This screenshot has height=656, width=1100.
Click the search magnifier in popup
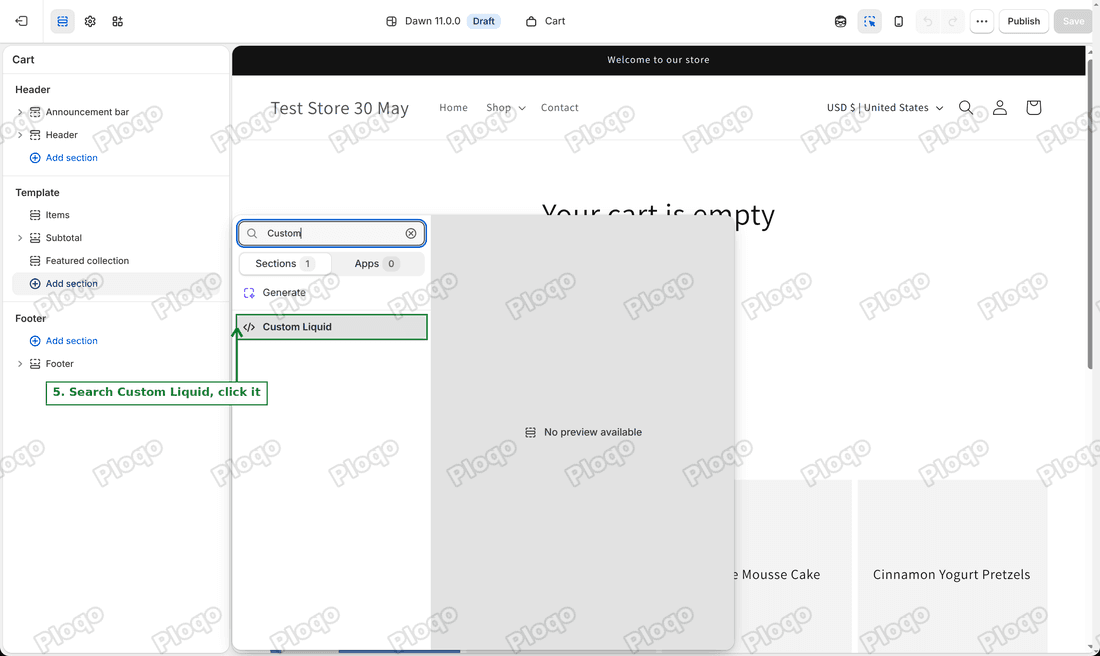[252, 233]
